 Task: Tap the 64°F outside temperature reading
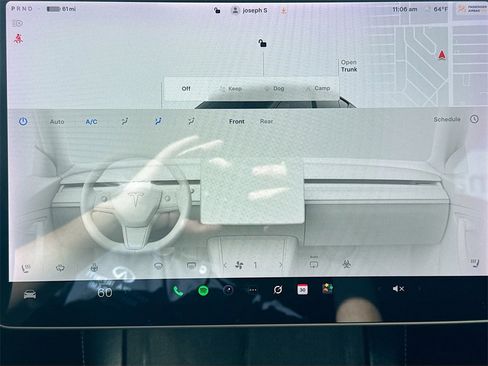(440, 9)
